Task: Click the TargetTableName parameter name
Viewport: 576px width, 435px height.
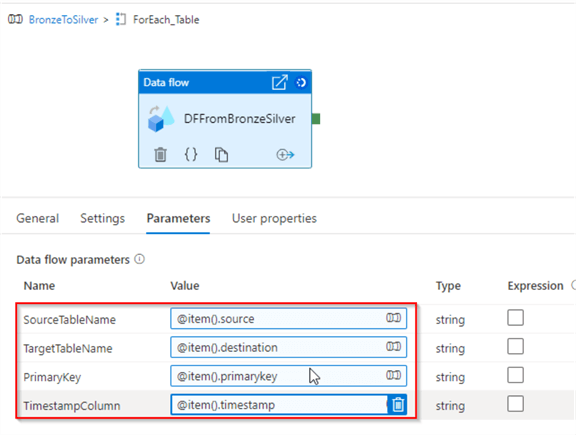Action: click(68, 348)
